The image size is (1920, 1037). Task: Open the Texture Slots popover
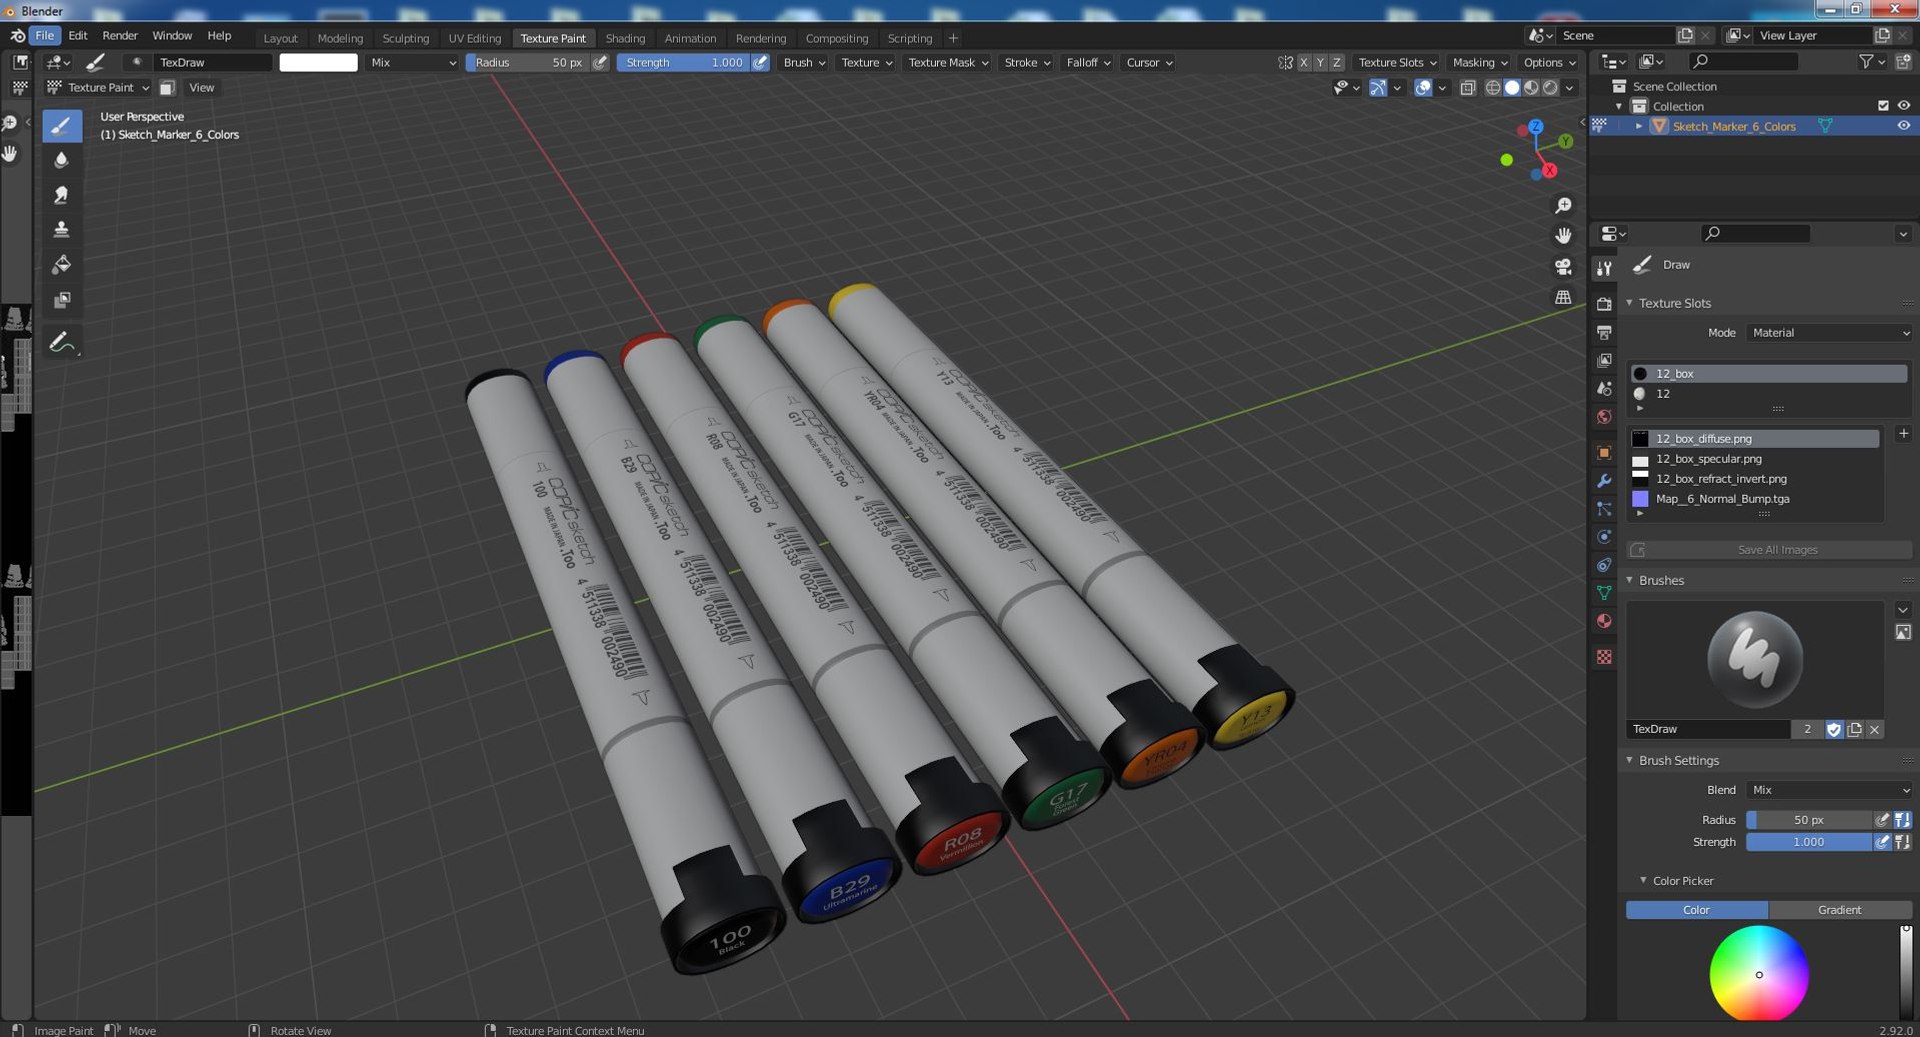coord(1396,62)
